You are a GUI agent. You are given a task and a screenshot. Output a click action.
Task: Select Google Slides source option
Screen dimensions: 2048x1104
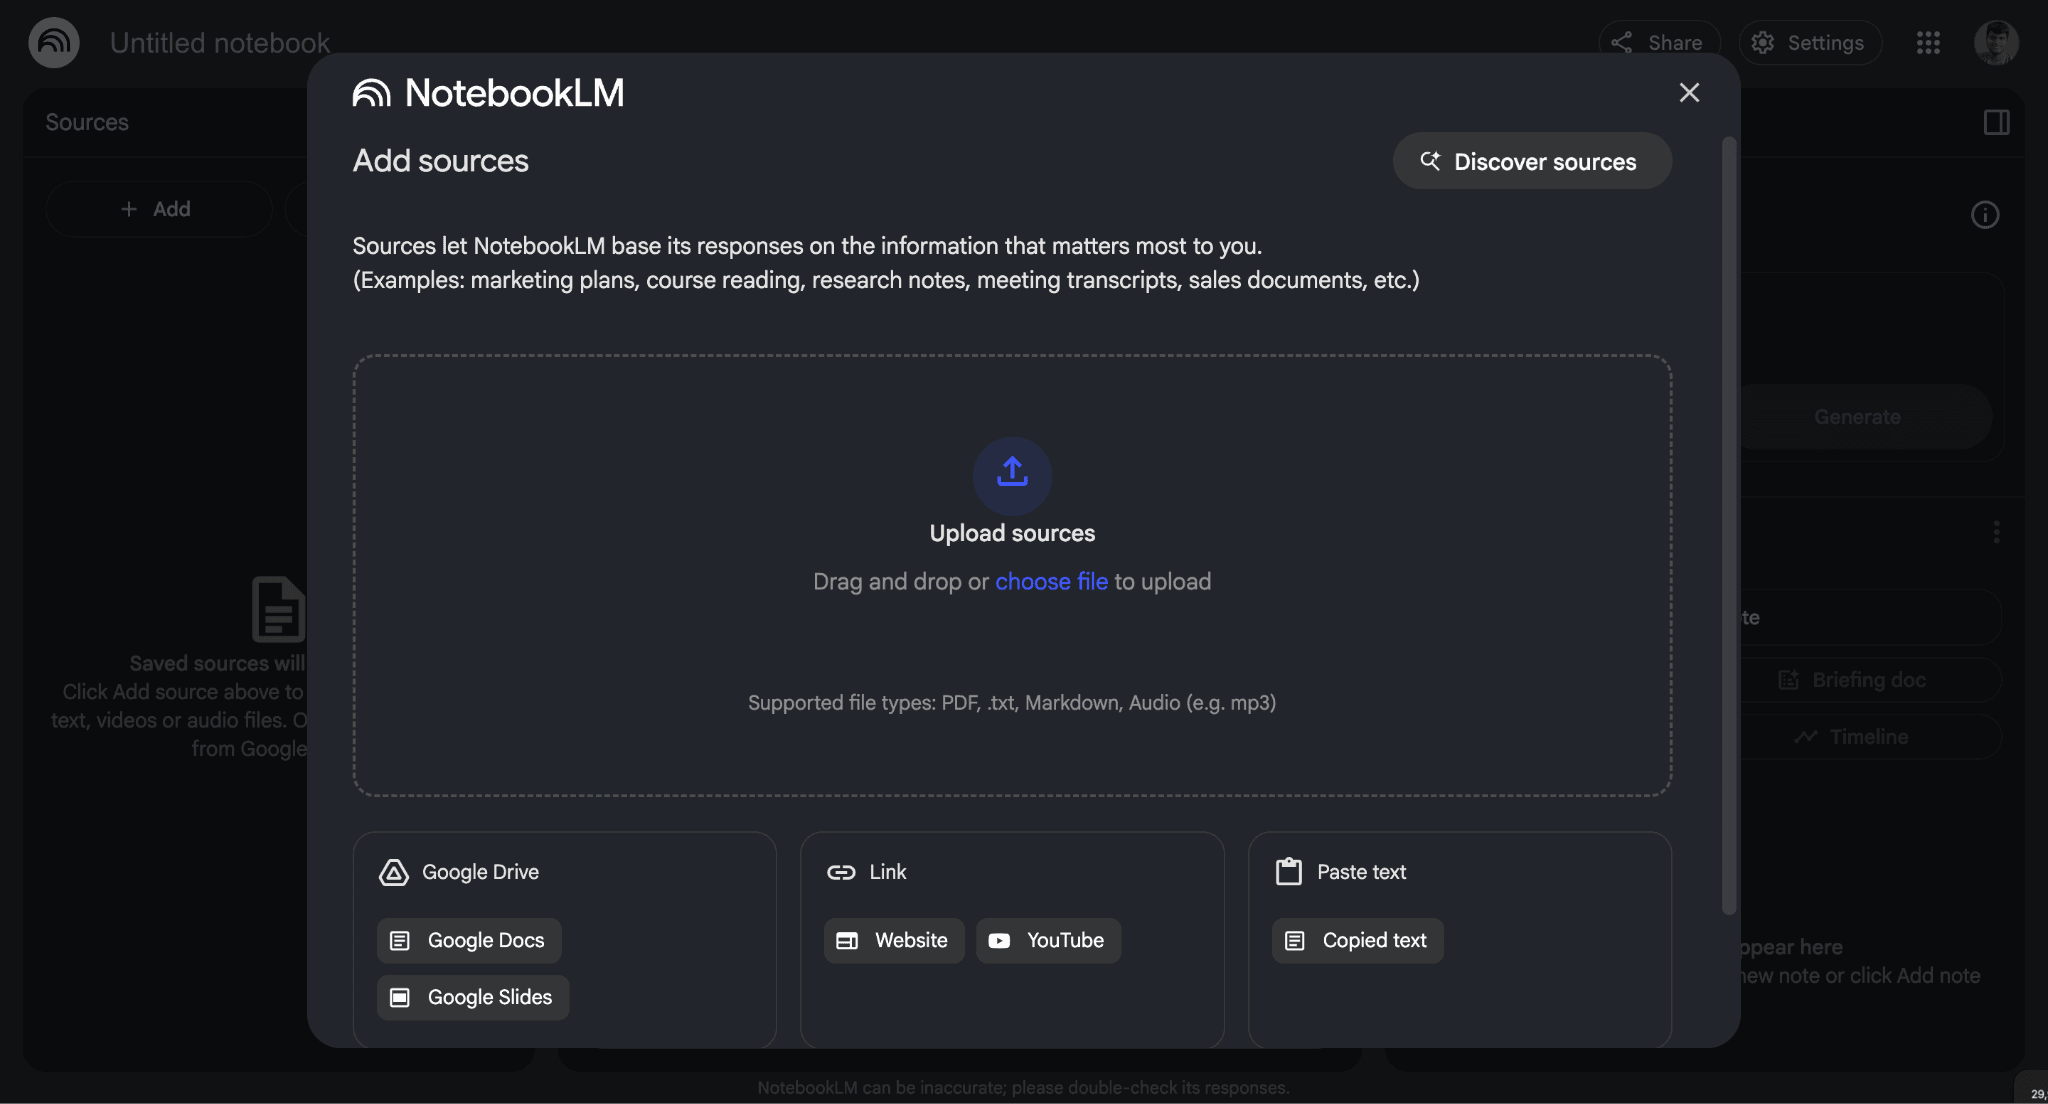(x=473, y=998)
